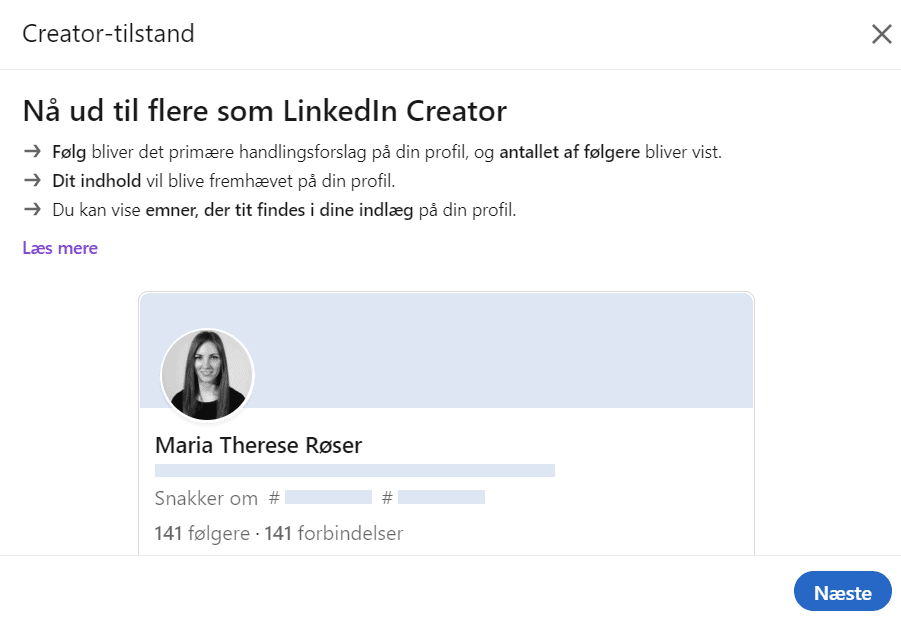Click the second hashtag placeholder bar
The height and width of the screenshot is (622, 901).
pos(441,497)
